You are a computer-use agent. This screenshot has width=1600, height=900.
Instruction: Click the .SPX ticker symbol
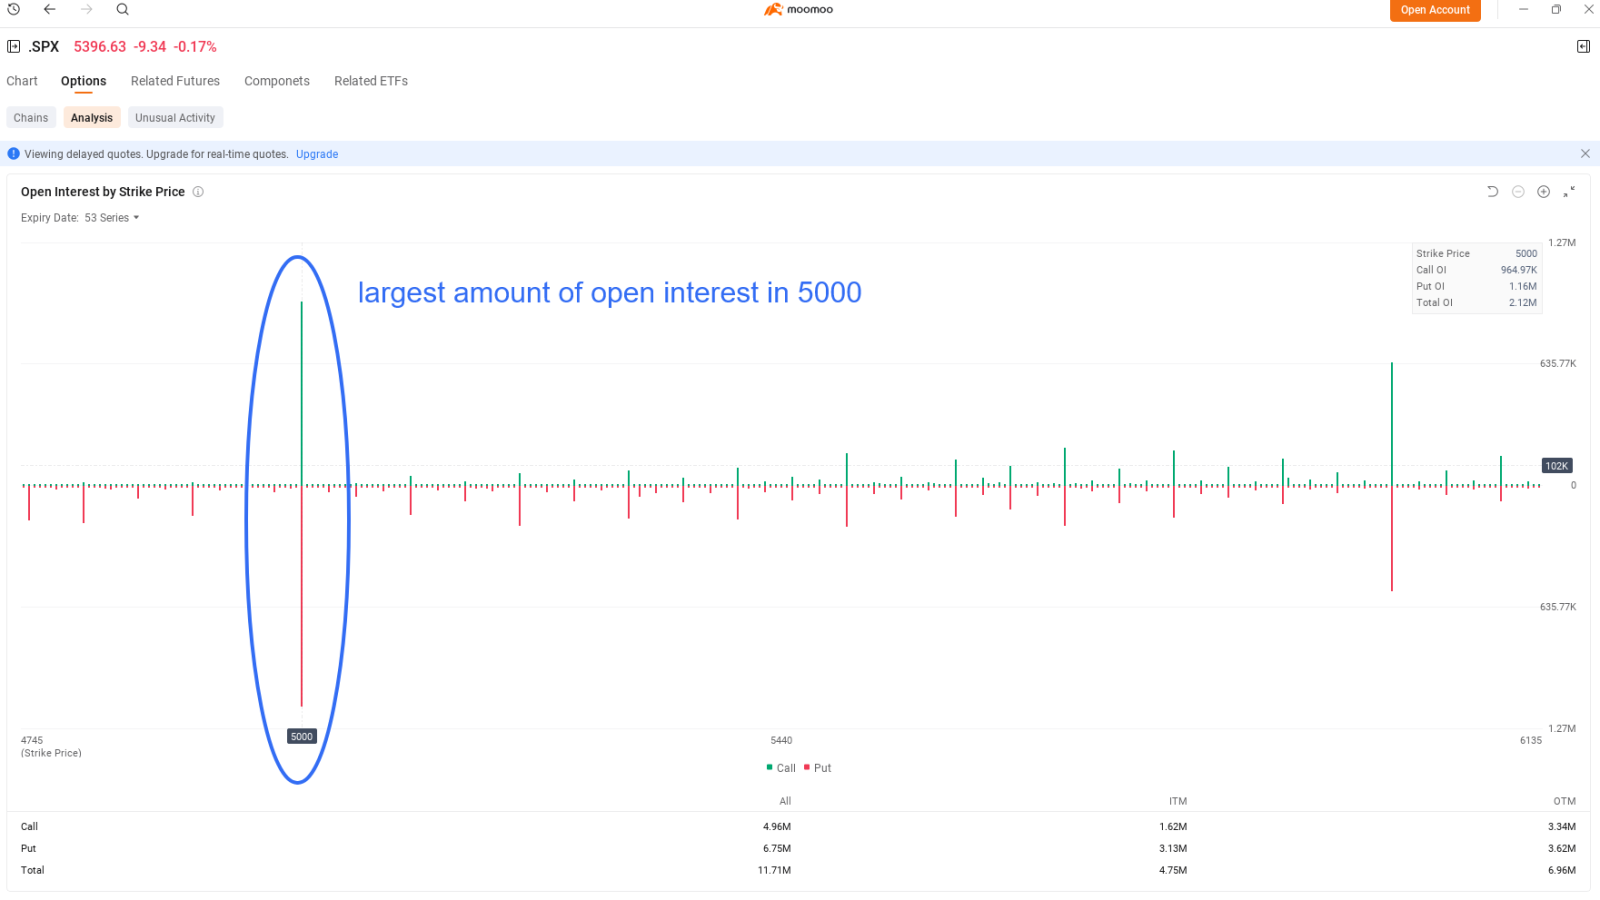click(44, 46)
